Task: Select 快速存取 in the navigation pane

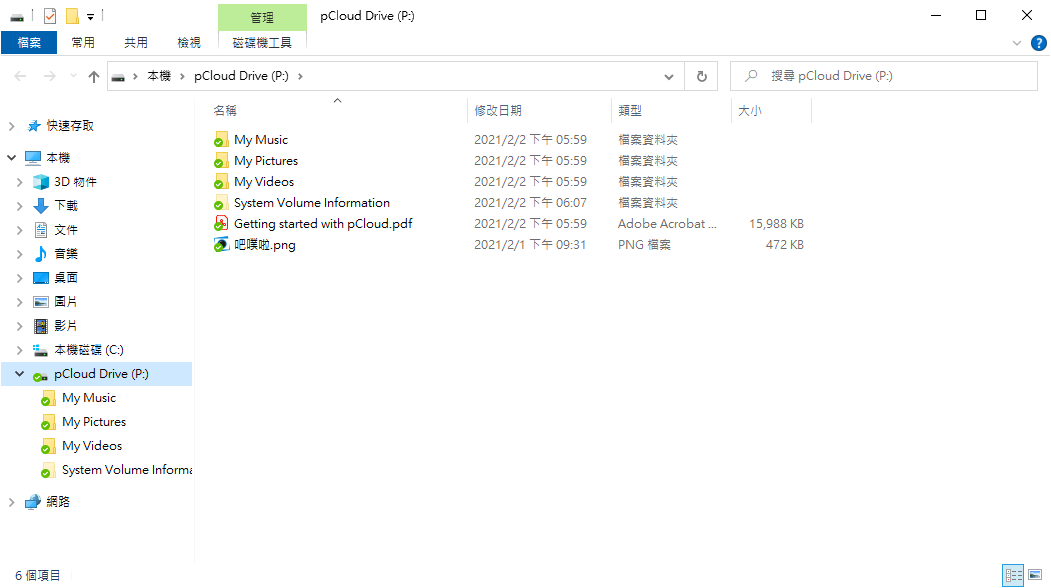Action: [x=70, y=126]
